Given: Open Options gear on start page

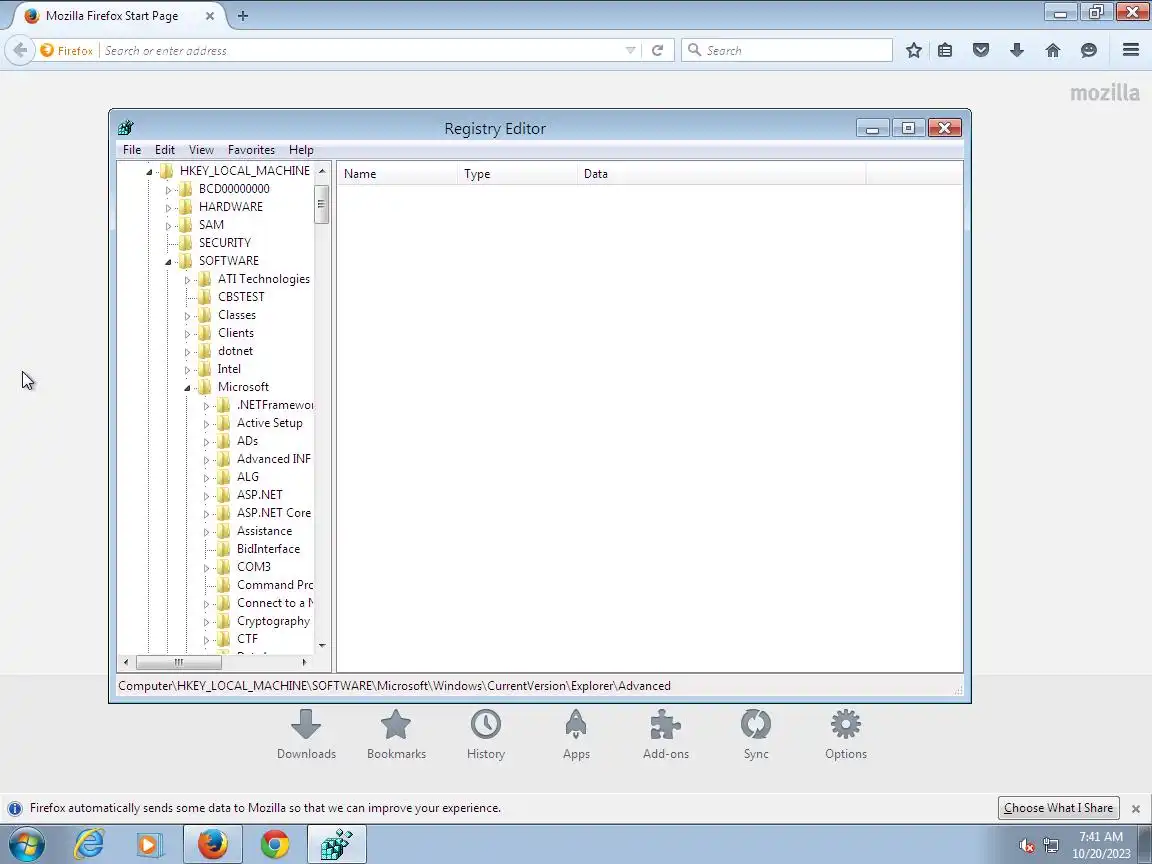Looking at the screenshot, I should pyautogui.click(x=846, y=734).
